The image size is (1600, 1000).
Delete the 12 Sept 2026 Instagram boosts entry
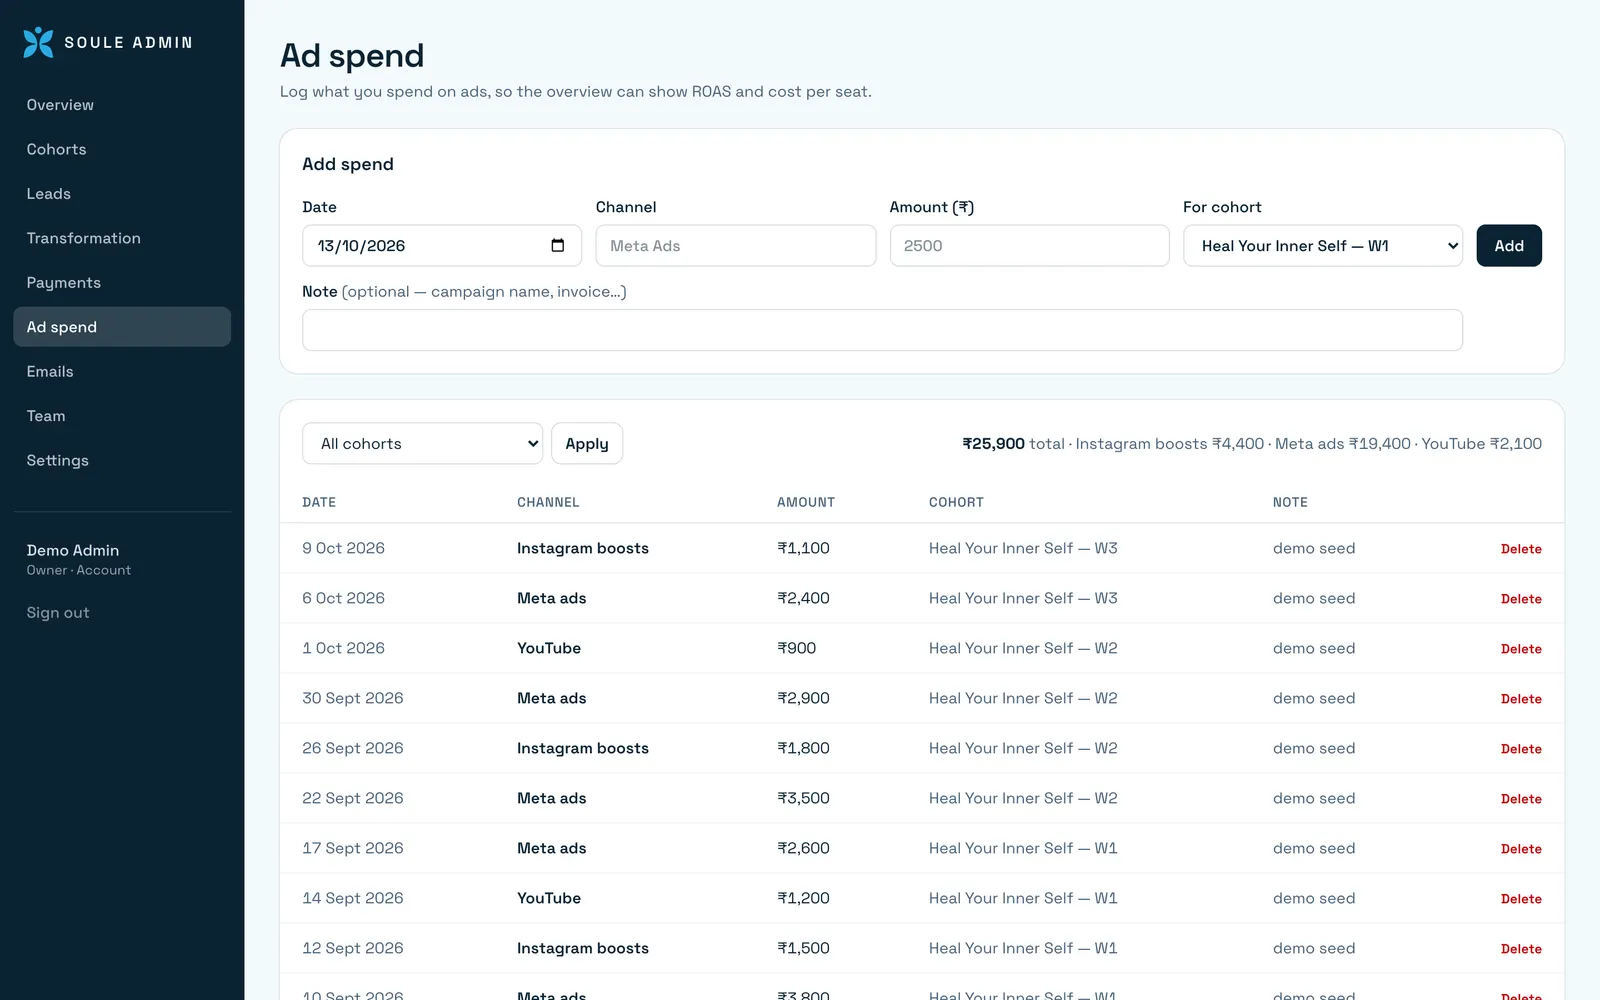coord(1521,949)
